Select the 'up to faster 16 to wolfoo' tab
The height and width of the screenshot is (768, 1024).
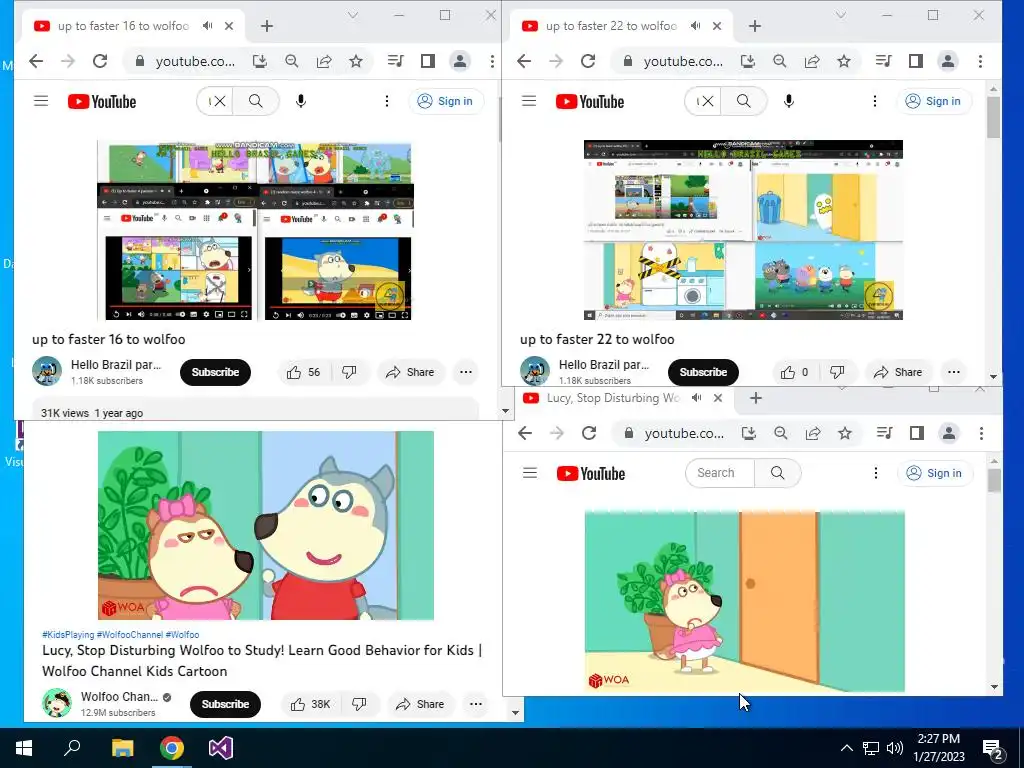[x=133, y=26]
